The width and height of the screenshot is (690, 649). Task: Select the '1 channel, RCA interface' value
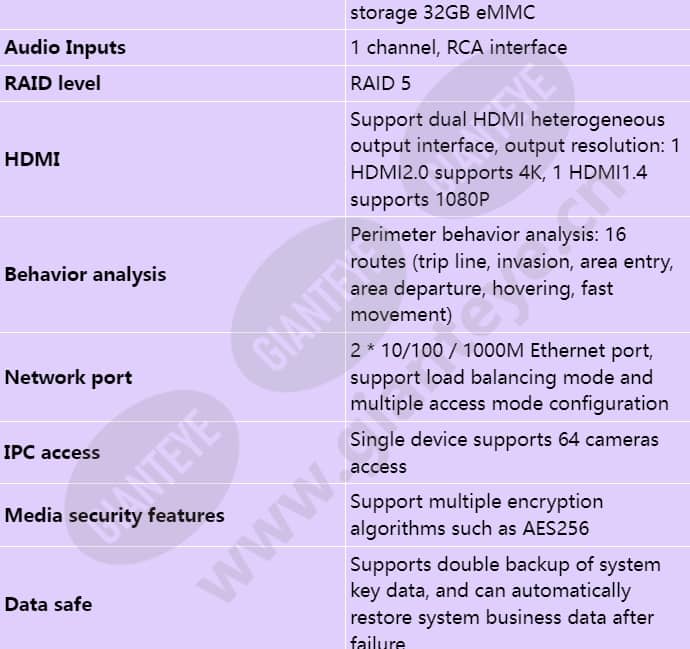coord(458,48)
